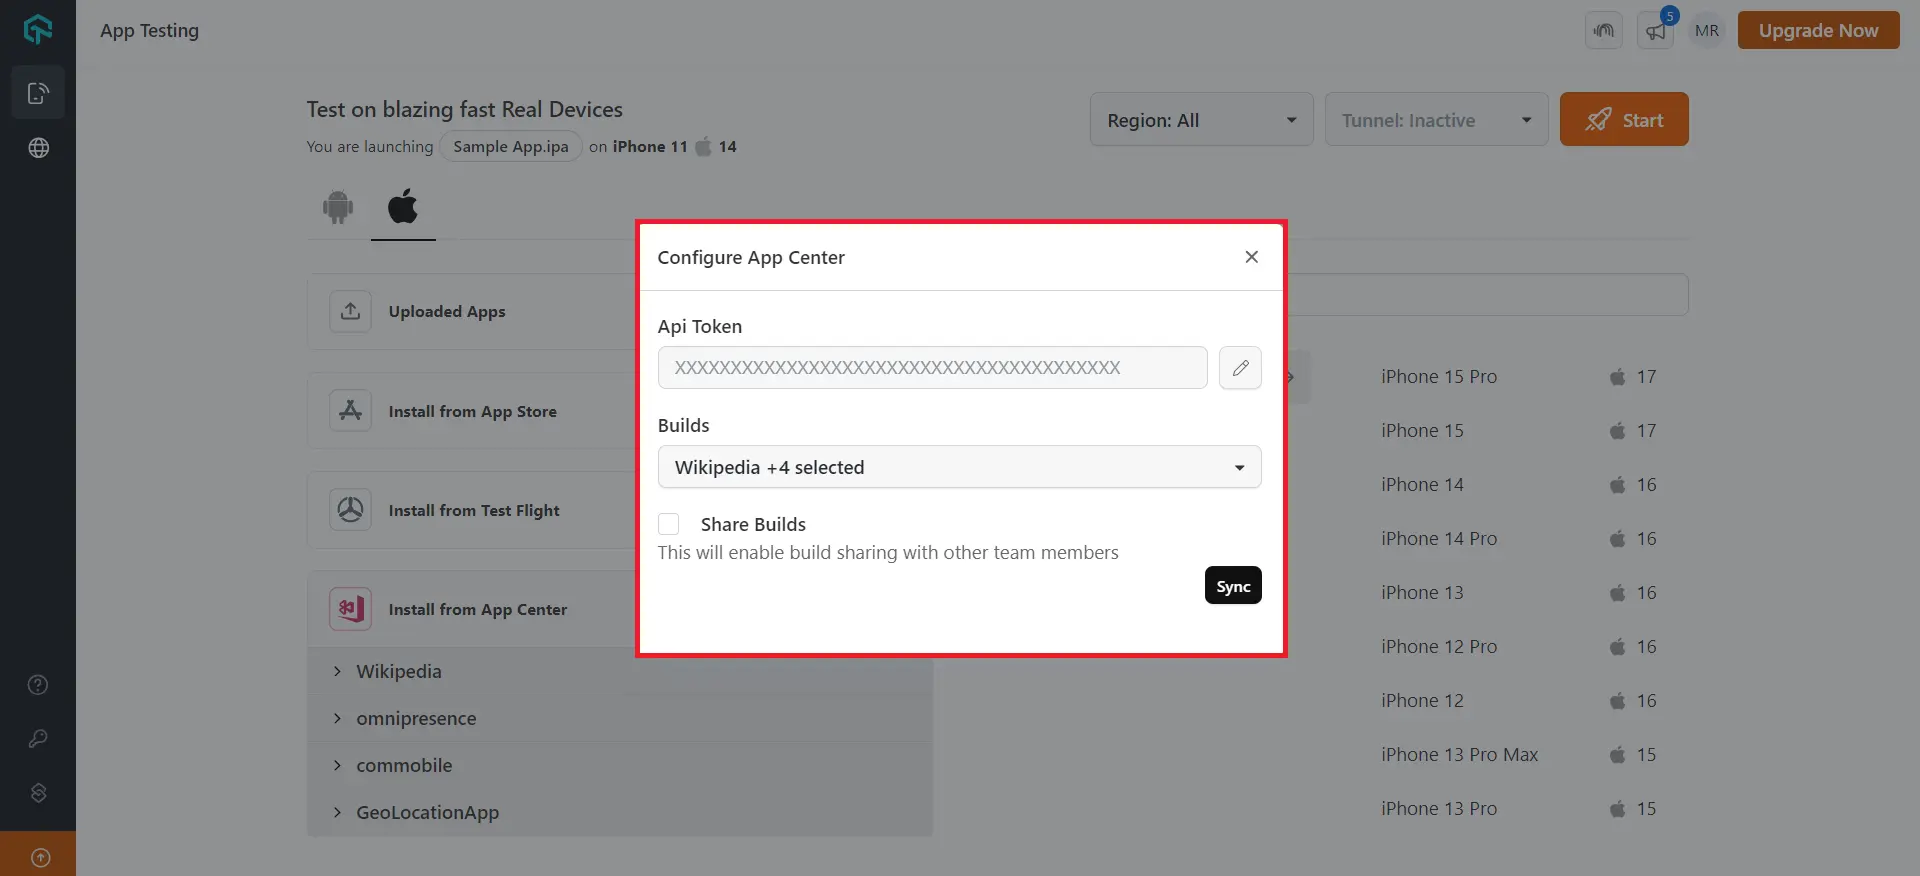Select the Android platform icon
1920x876 pixels.
[x=338, y=207]
